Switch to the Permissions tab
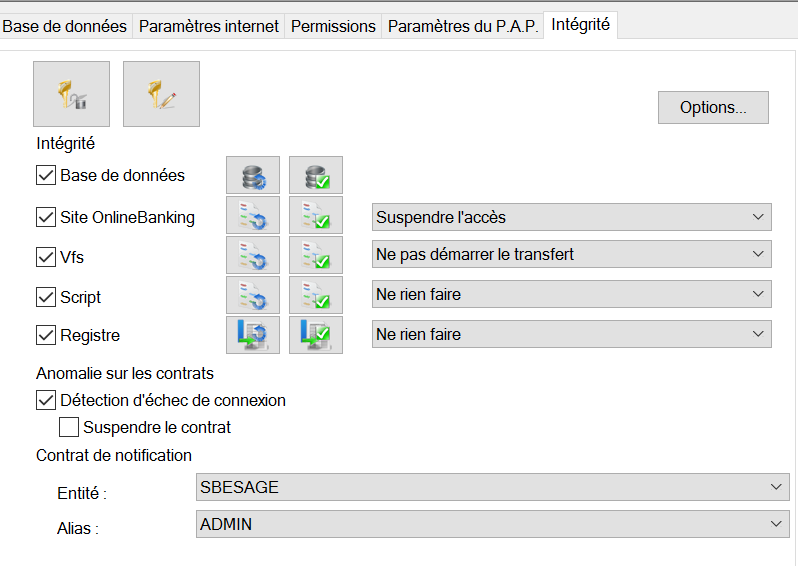This screenshot has height=566, width=798. pyautogui.click(x=333, y=27)
